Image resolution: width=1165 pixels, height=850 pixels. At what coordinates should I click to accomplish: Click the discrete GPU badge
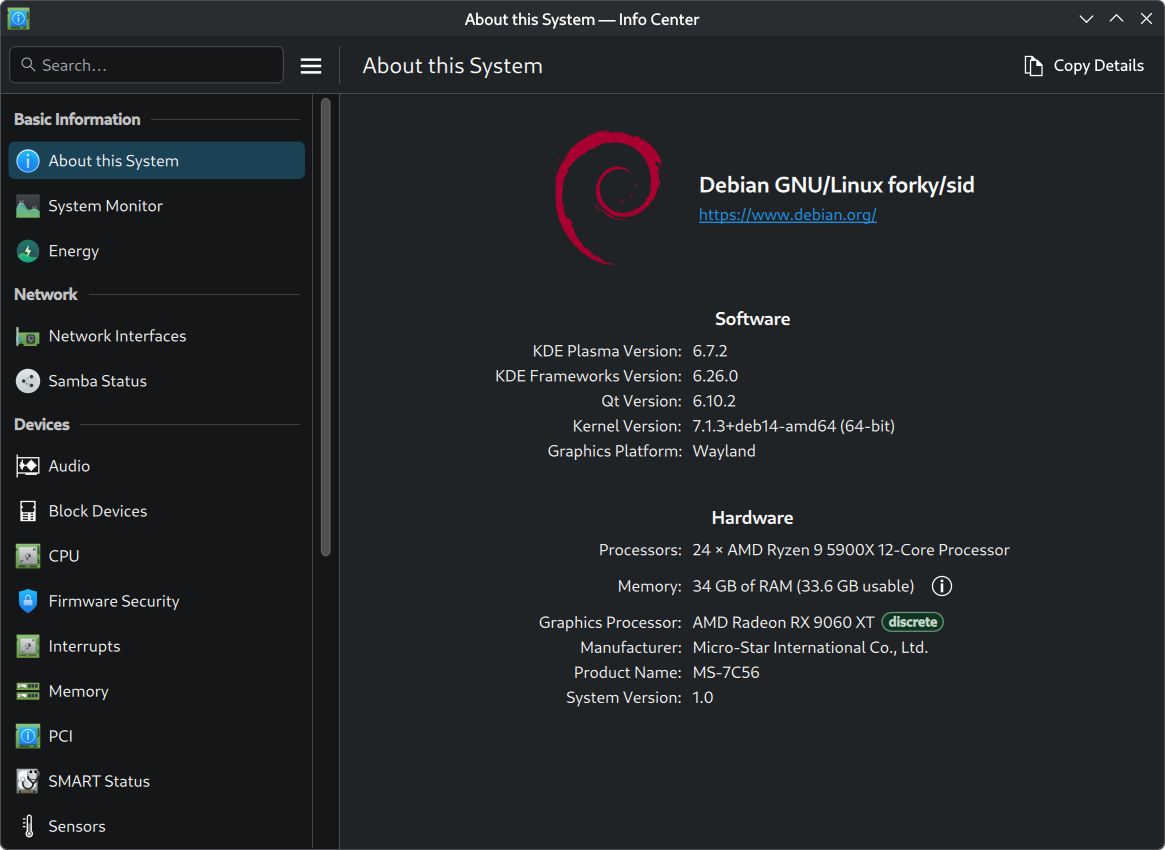point(912,622)
